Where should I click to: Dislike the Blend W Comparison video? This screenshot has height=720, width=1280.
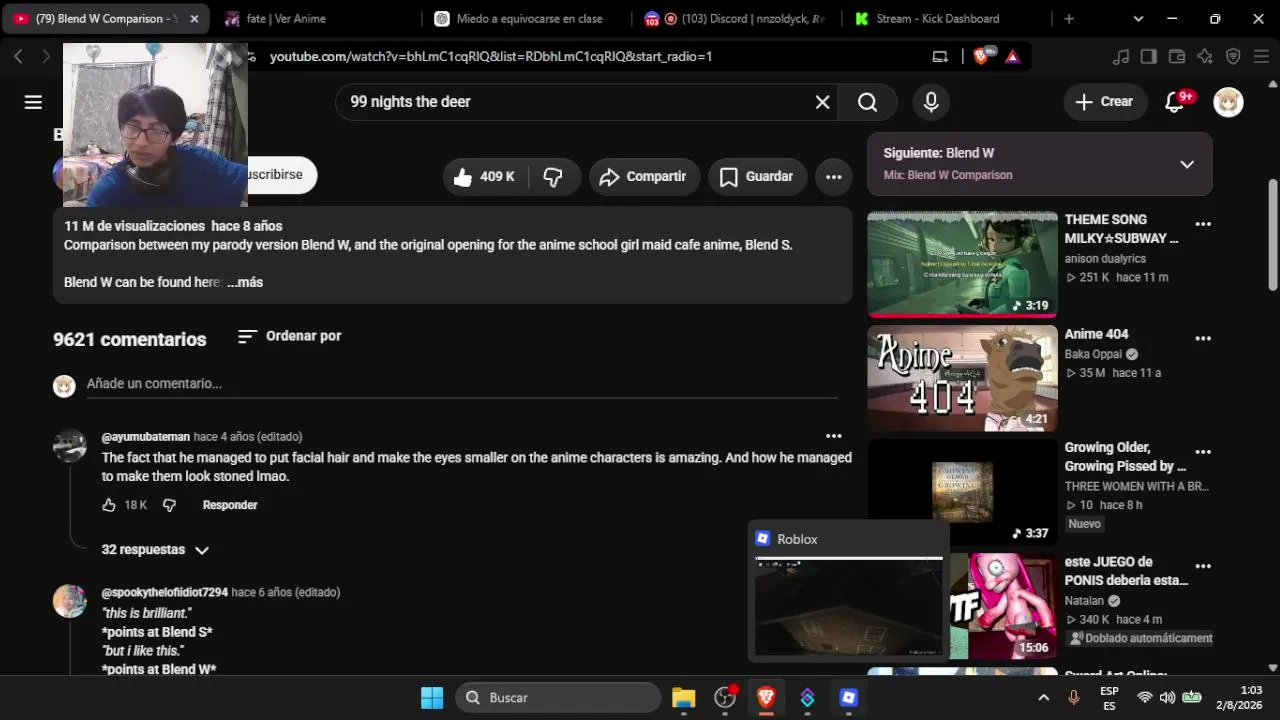pos(553,177)
